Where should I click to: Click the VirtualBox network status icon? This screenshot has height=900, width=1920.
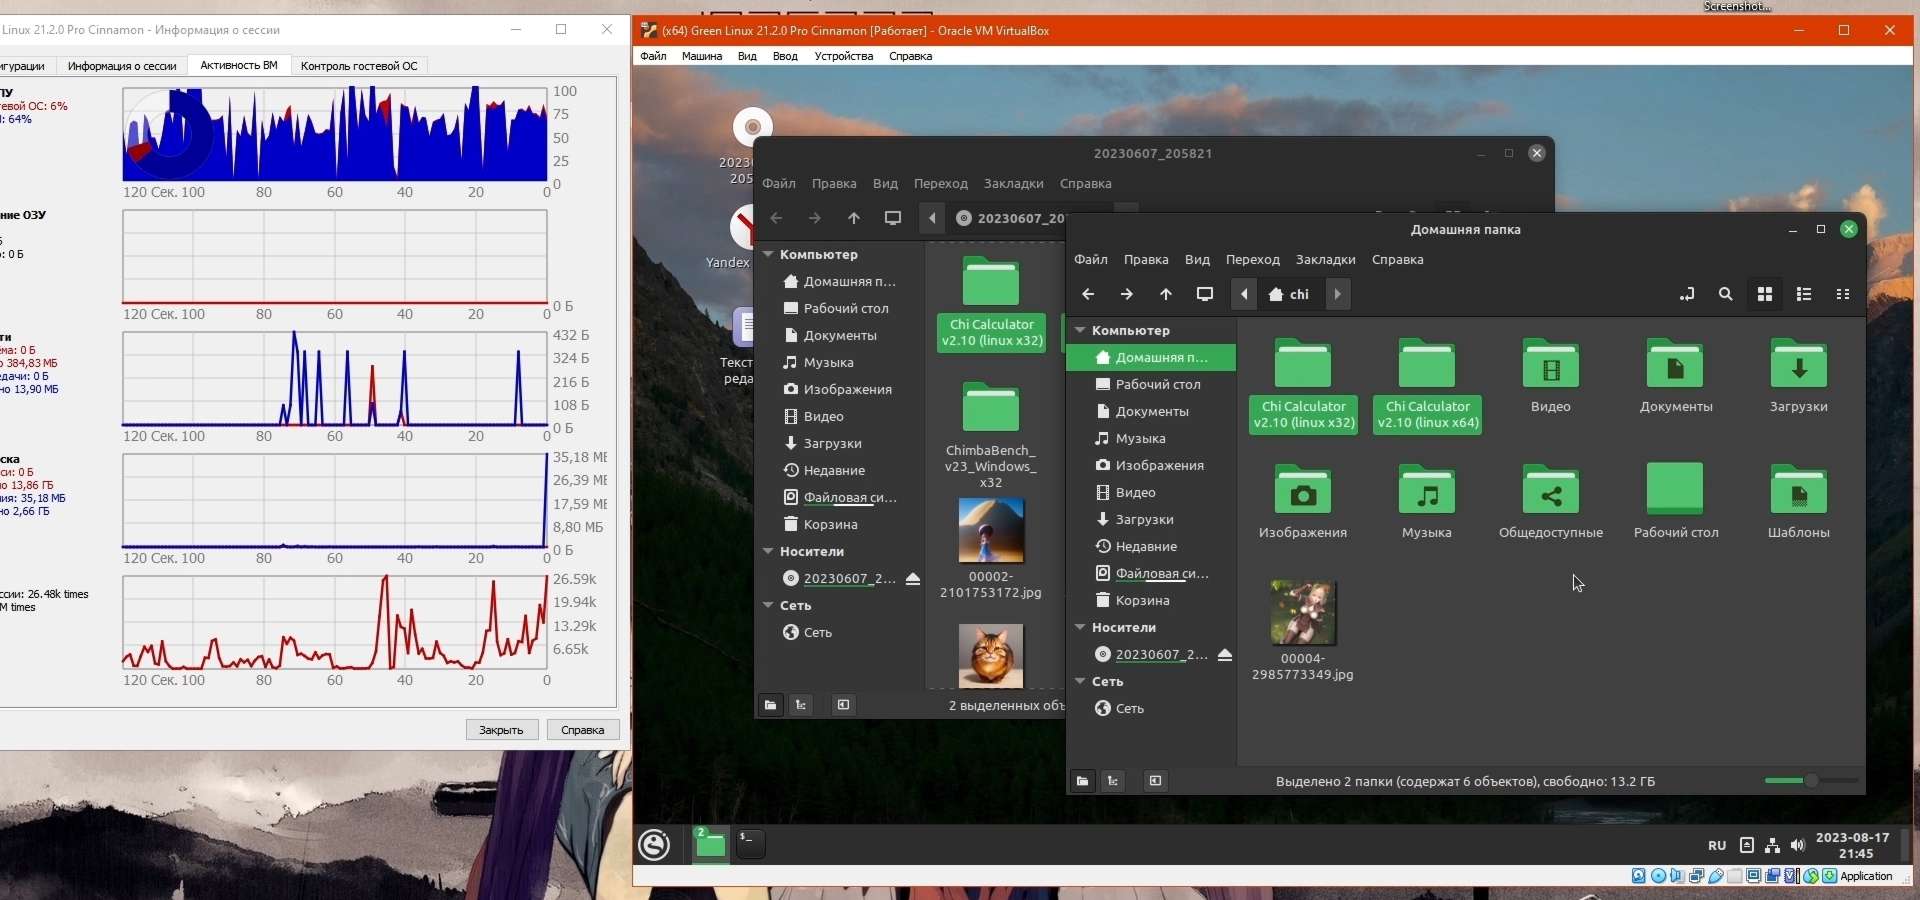[1697, 876]
